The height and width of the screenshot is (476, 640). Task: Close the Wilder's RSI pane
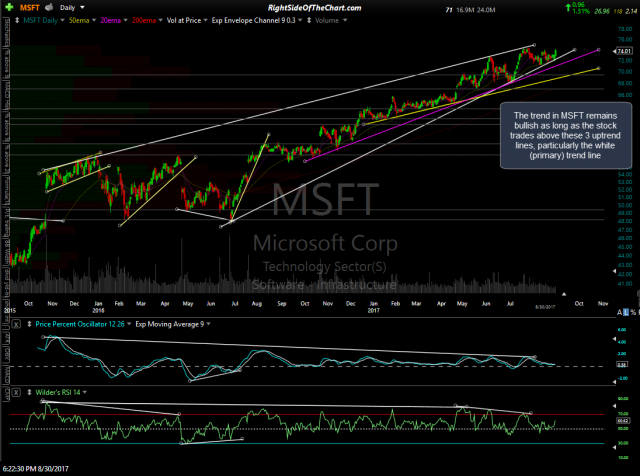click(16, 392)
